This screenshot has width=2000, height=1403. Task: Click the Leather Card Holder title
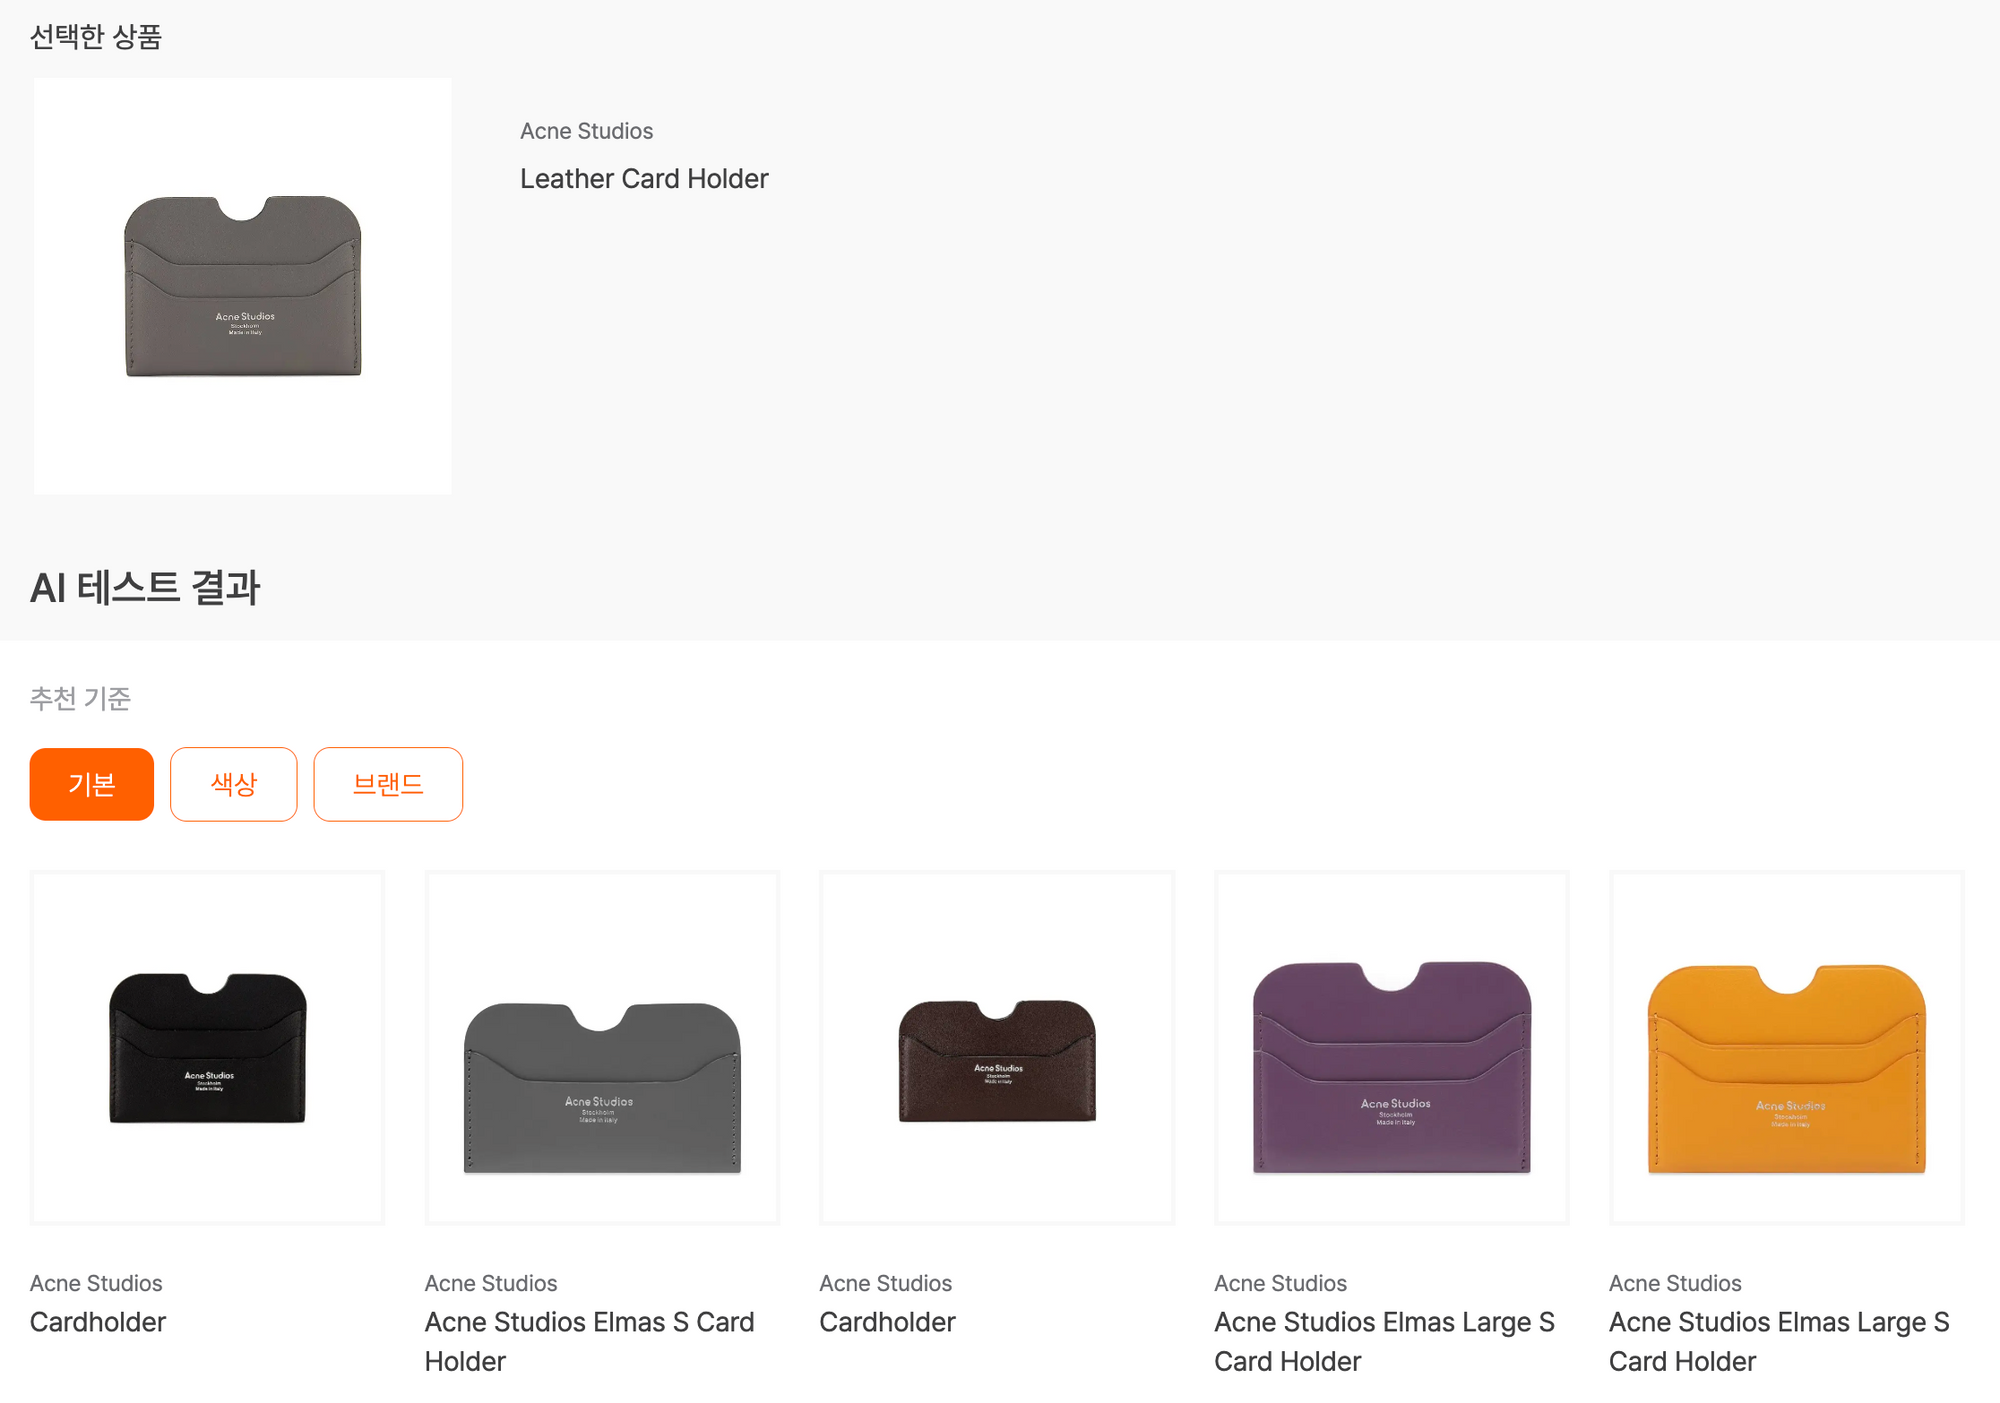coord(644,179)
